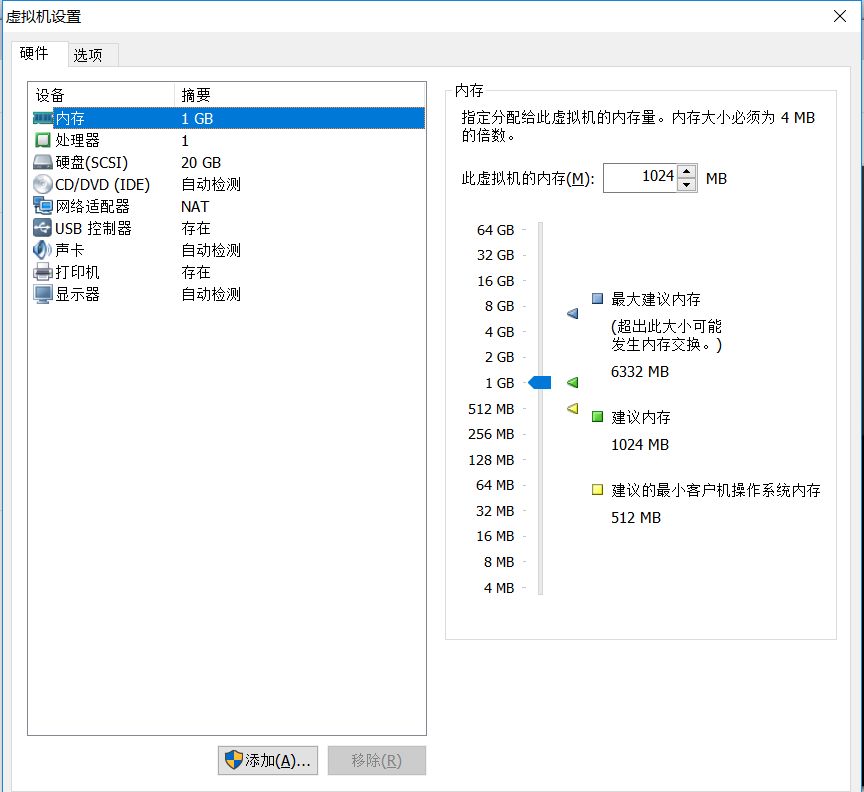
Task: Select the 内存 memory chip icon
Action: pyautogui.click(x=43, y=118)
